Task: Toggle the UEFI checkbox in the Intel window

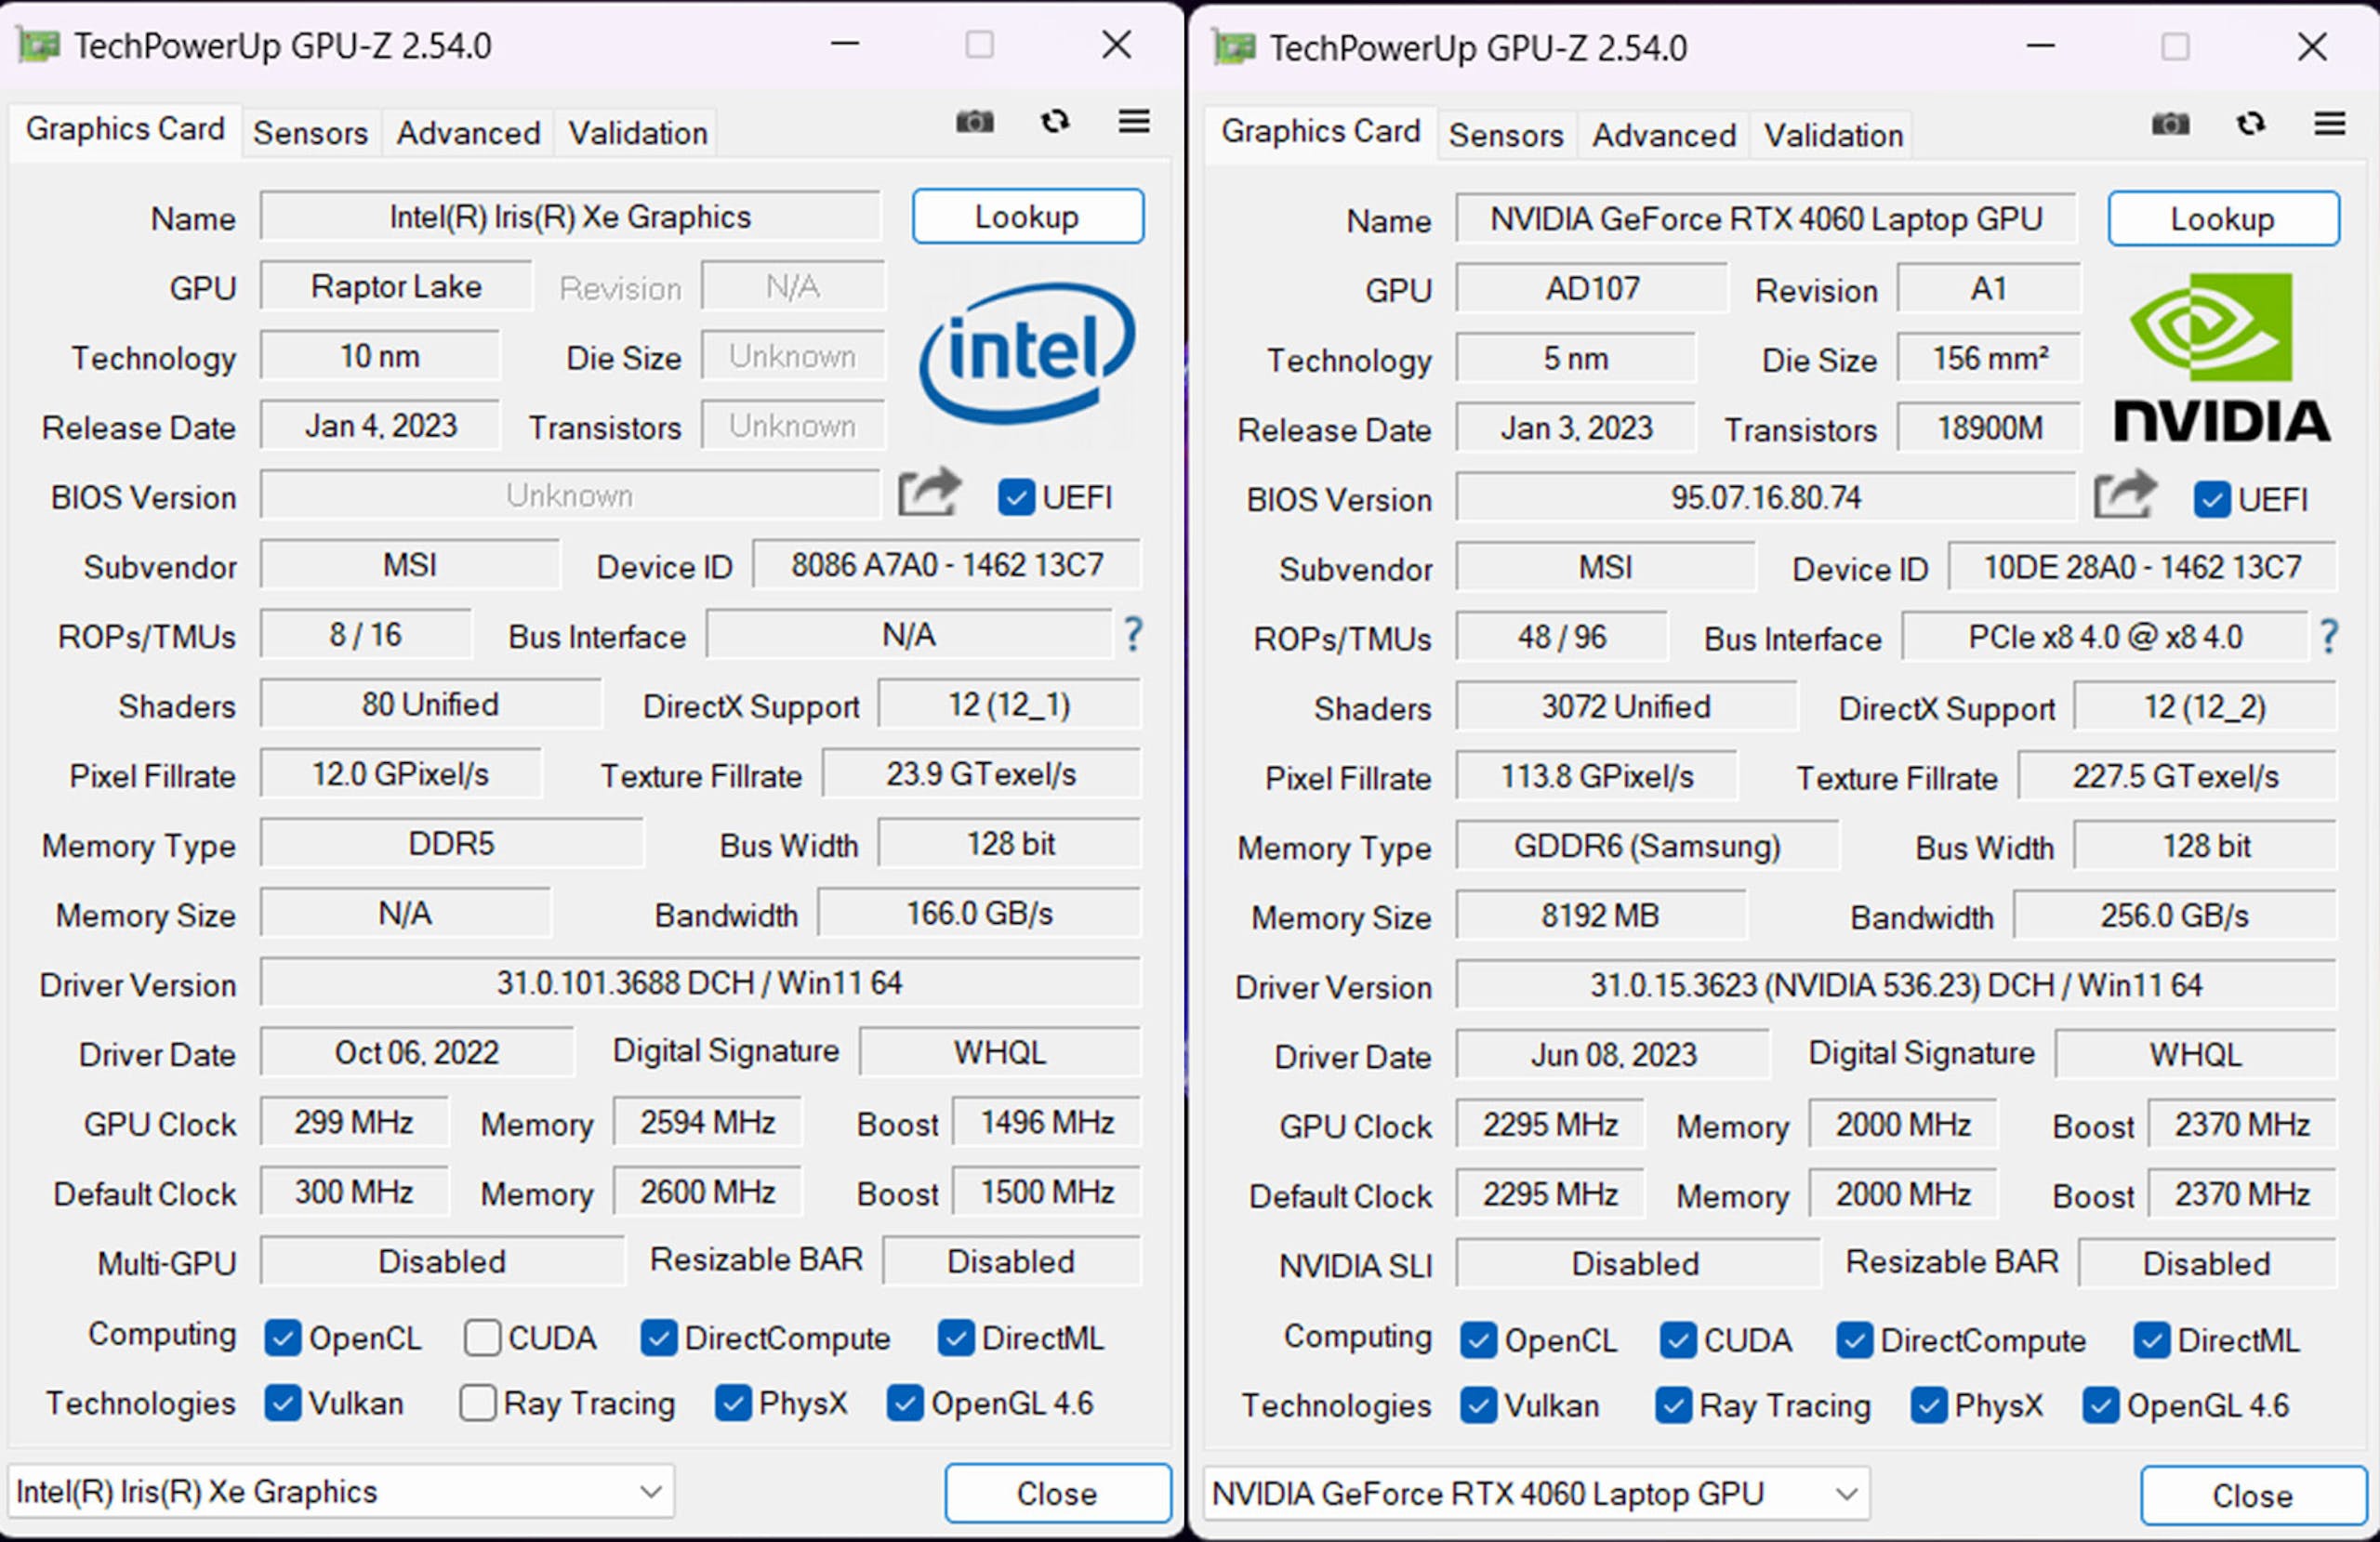Action: 1016,497
